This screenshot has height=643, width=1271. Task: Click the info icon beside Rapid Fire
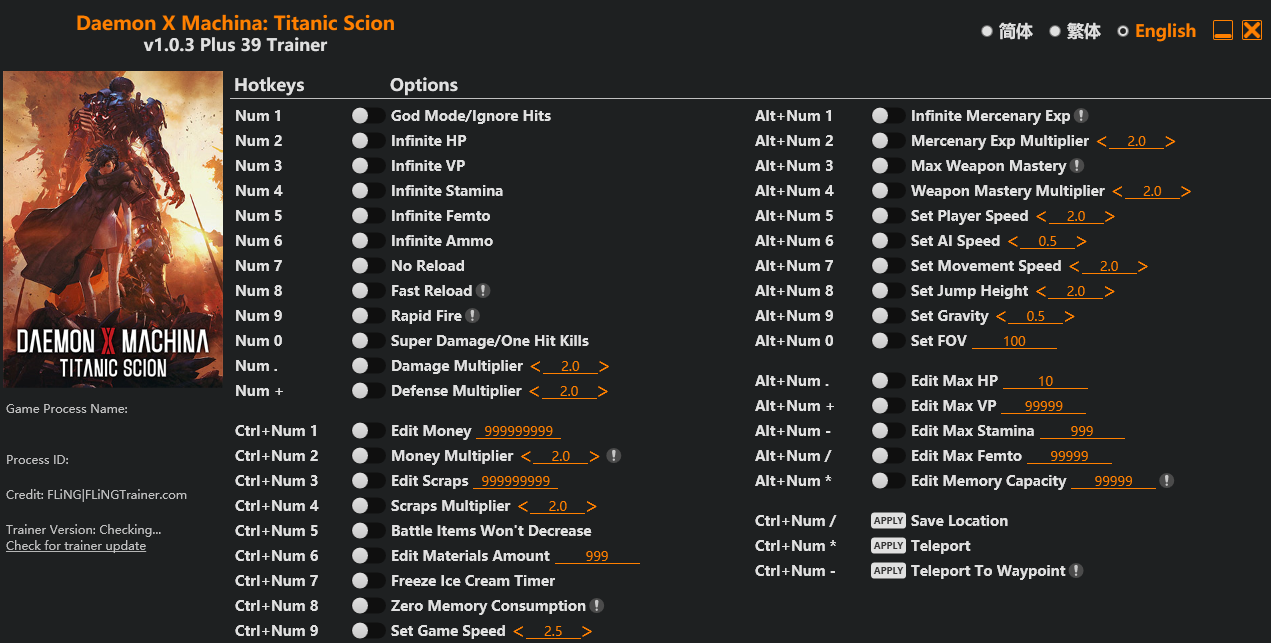pyautogui.click(x=473, y=316)
